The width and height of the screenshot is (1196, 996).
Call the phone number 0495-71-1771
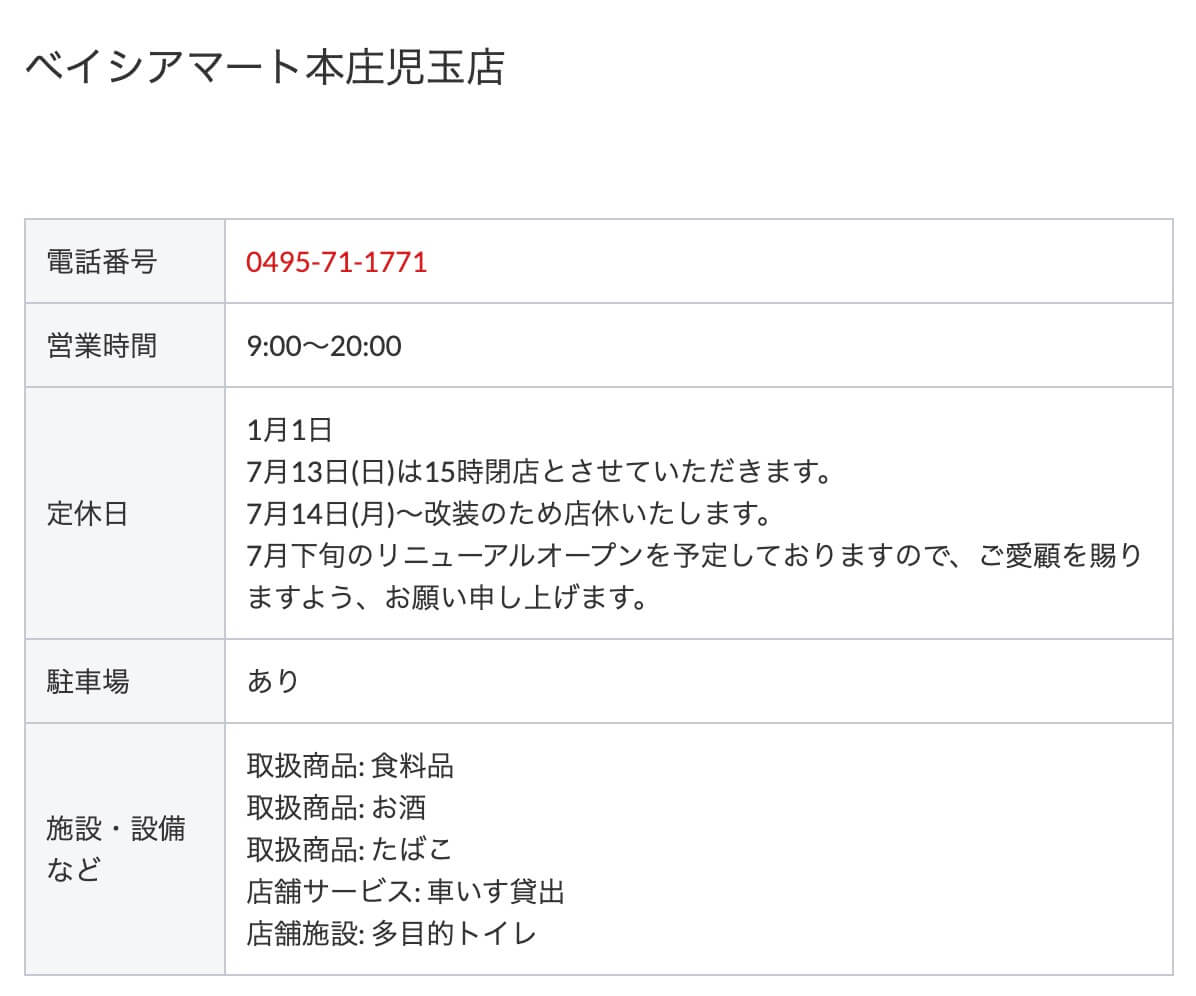point(337,262)
